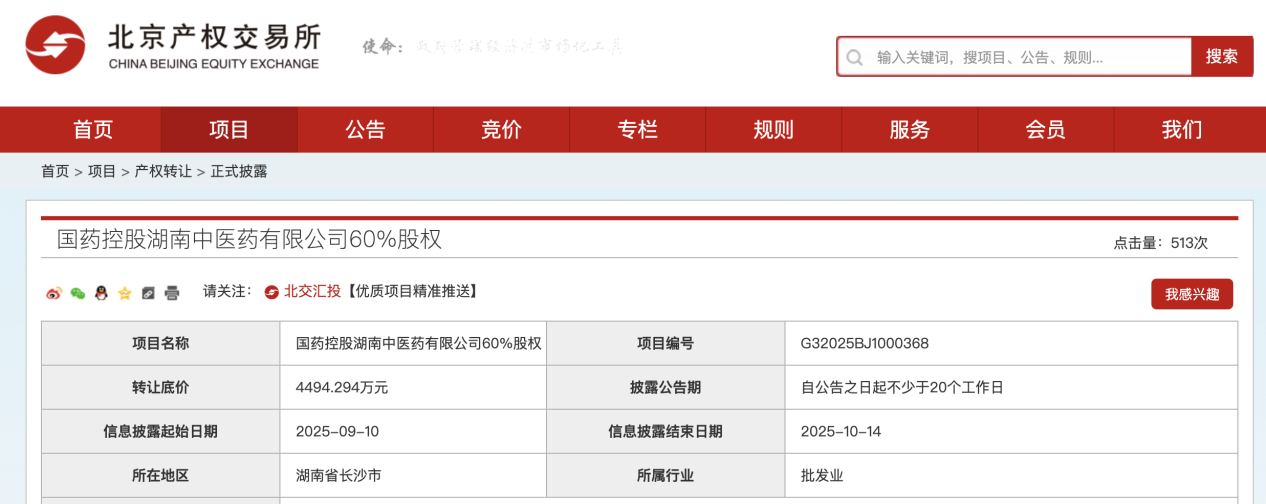Click the 信息披露起始日期 header cell

click(161, 431)
